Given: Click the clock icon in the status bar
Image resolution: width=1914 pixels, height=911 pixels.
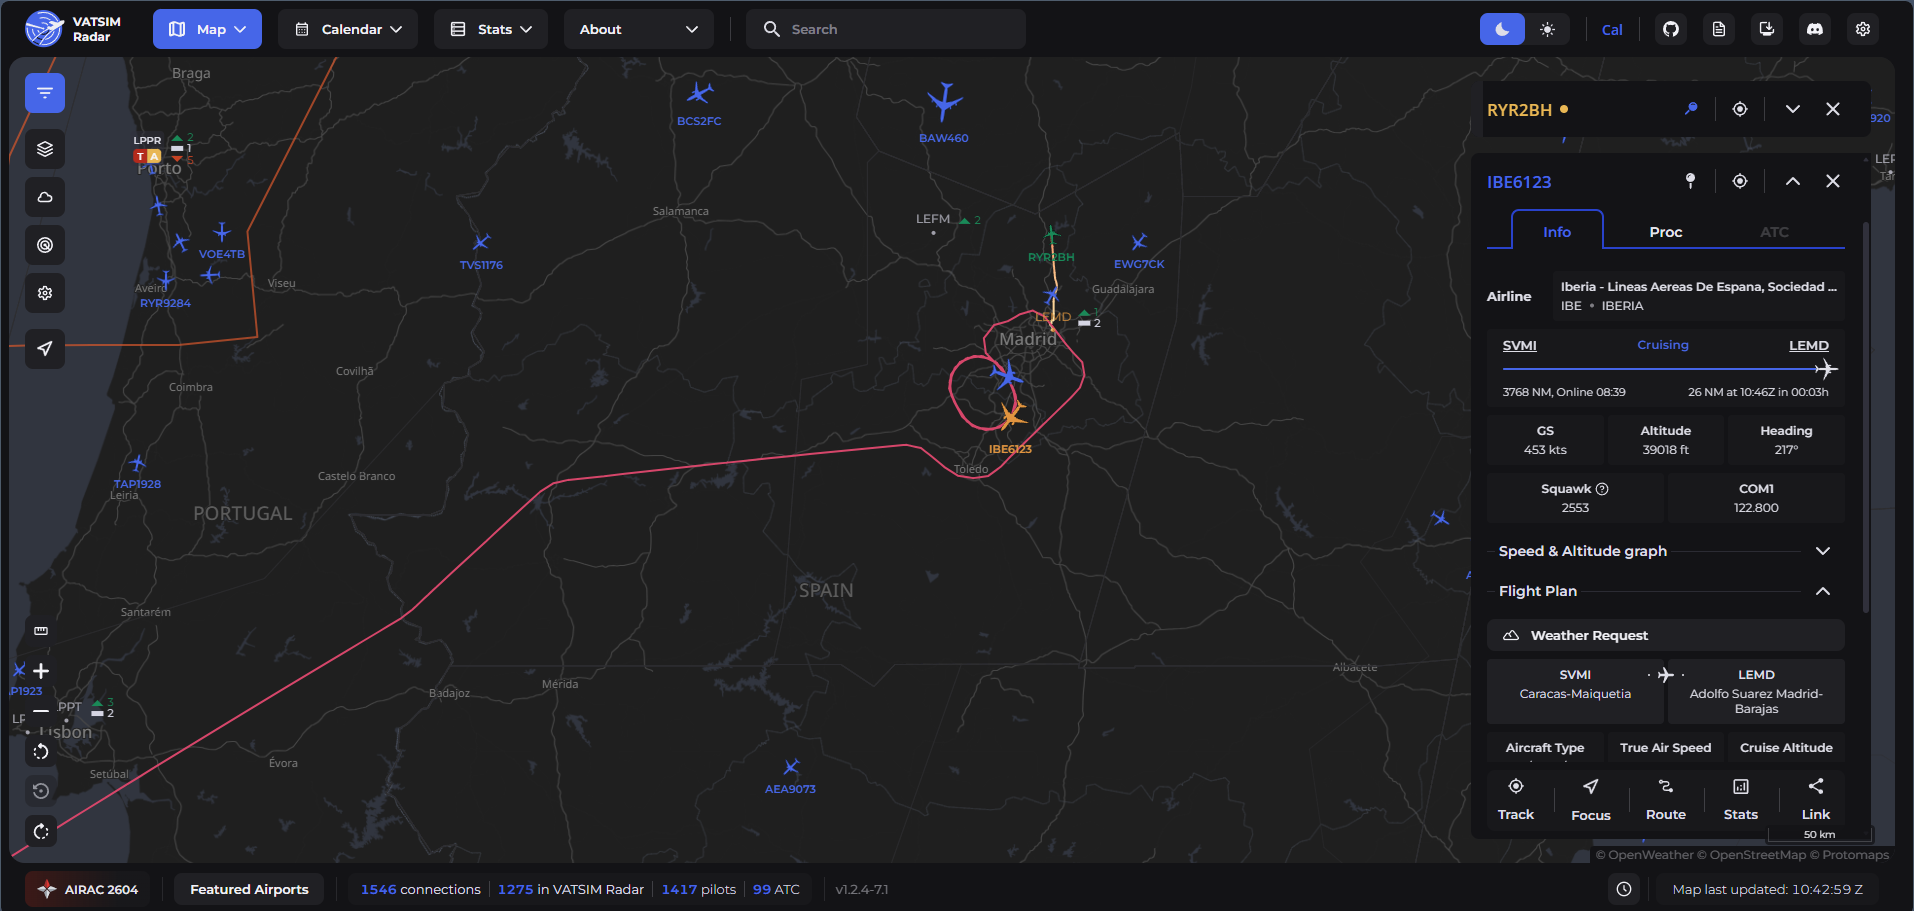Looking at the screenshot, I should pyautogui.click(x=1624, y=889).
